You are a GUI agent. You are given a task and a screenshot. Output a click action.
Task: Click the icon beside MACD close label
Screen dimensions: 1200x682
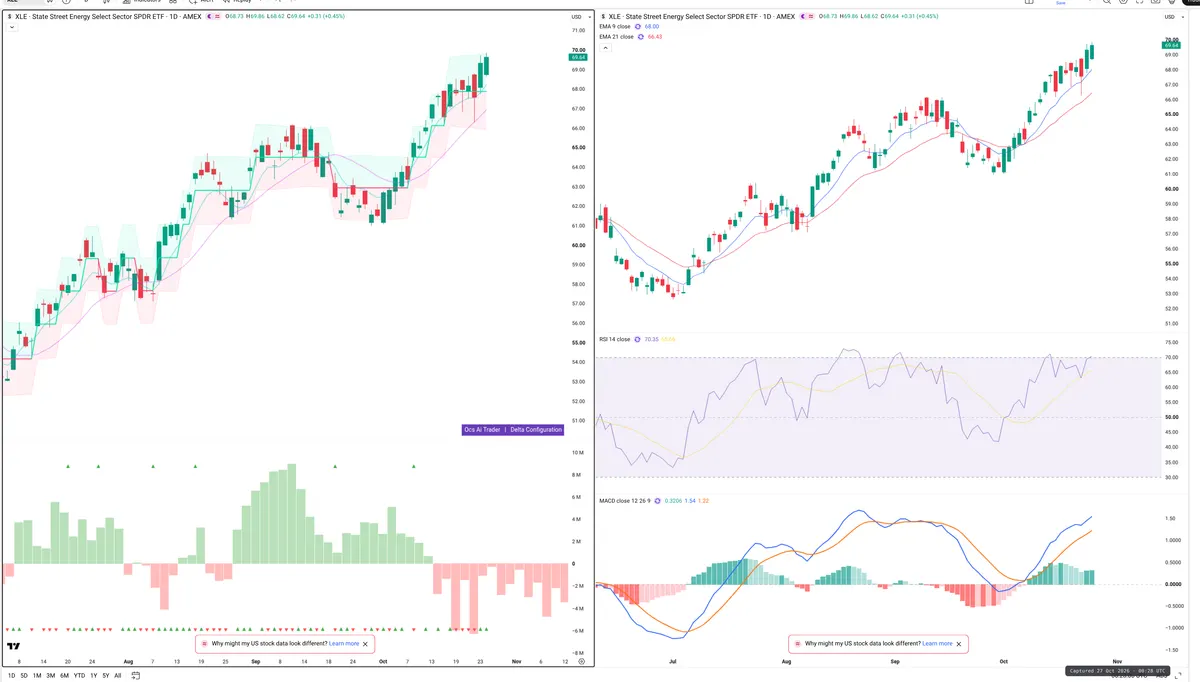pyautogui.click(x=657, y=500)
